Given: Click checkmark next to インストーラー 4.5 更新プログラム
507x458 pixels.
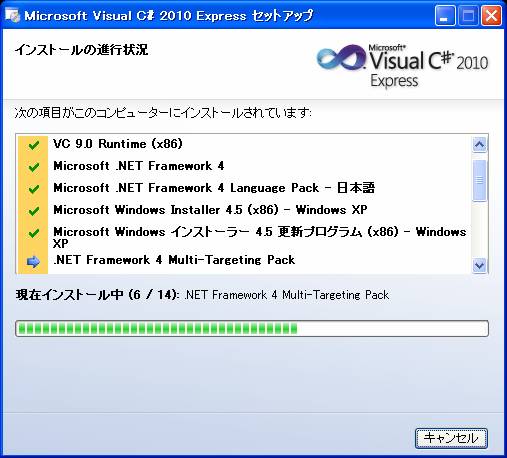Looking at the screenshot, I should (33, 233).
